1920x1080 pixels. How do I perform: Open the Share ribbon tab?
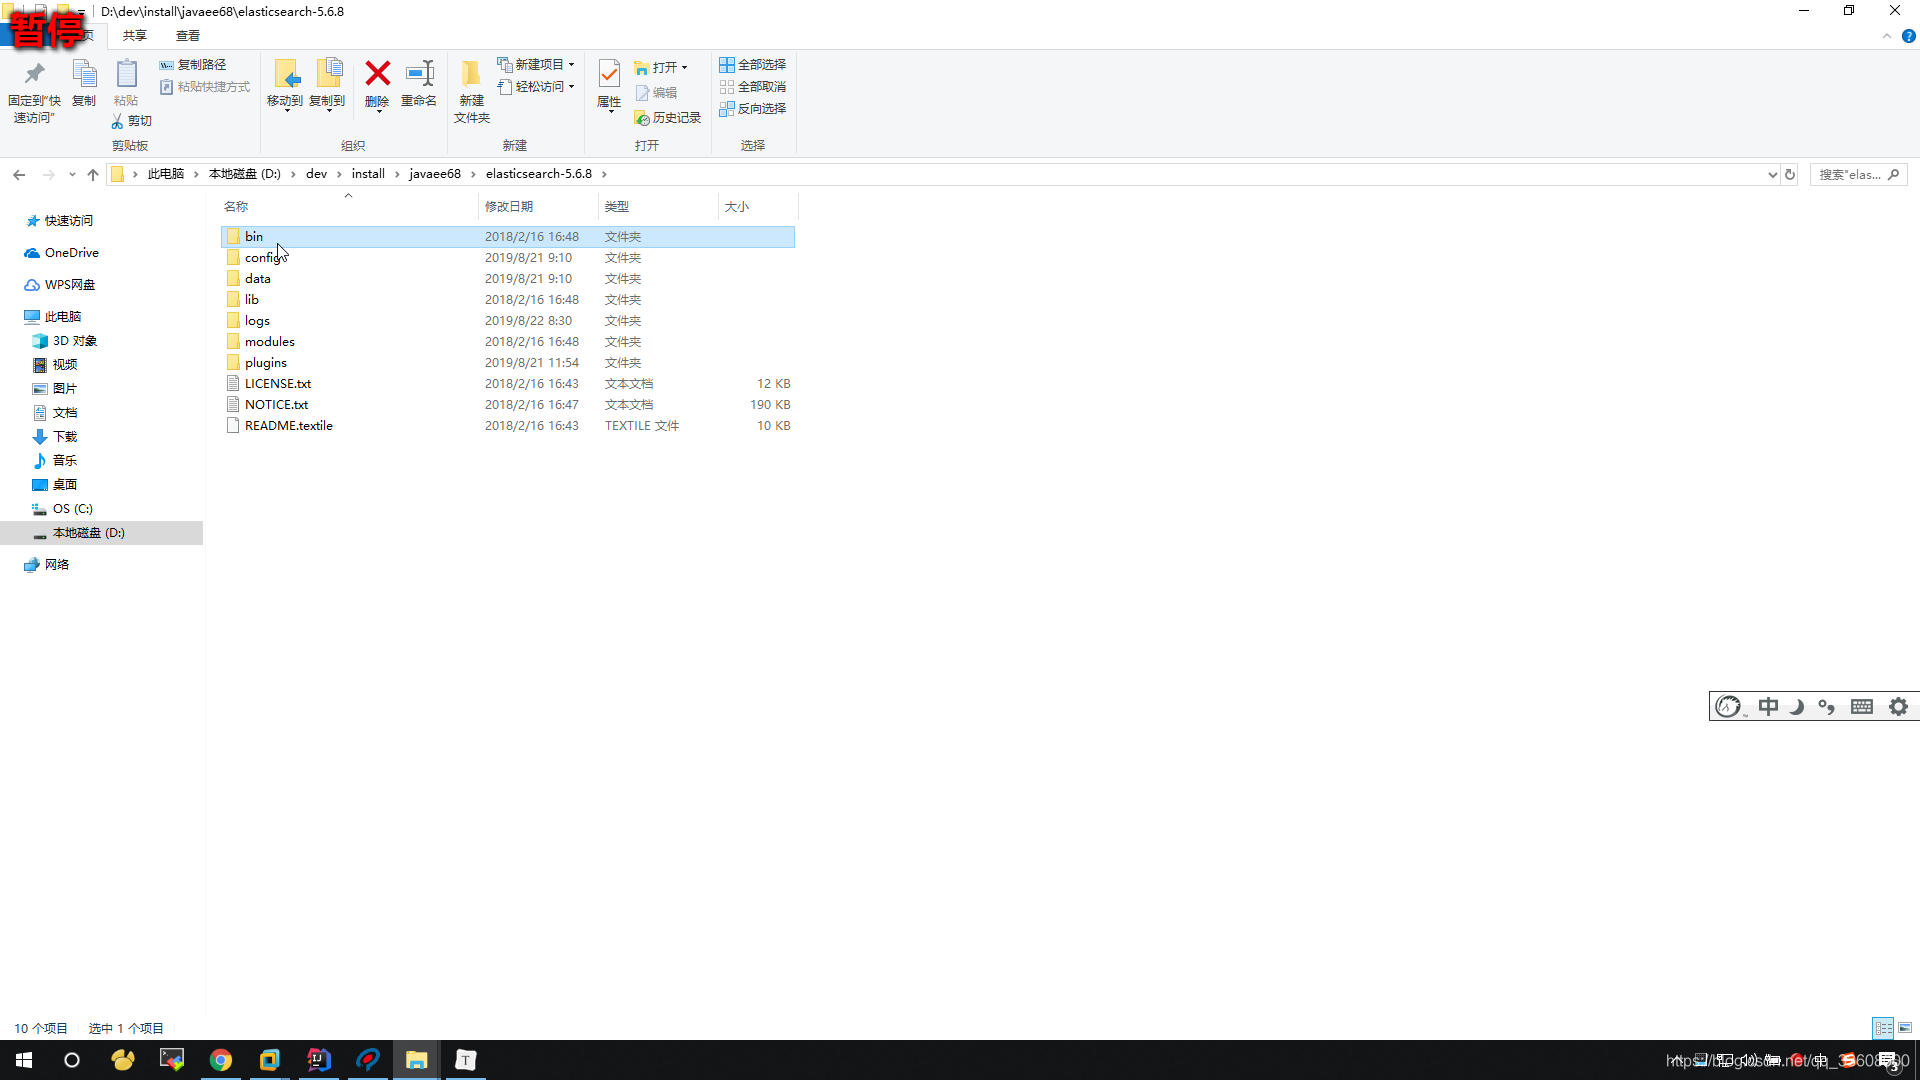pyautogui.click(x=135, y=36)
